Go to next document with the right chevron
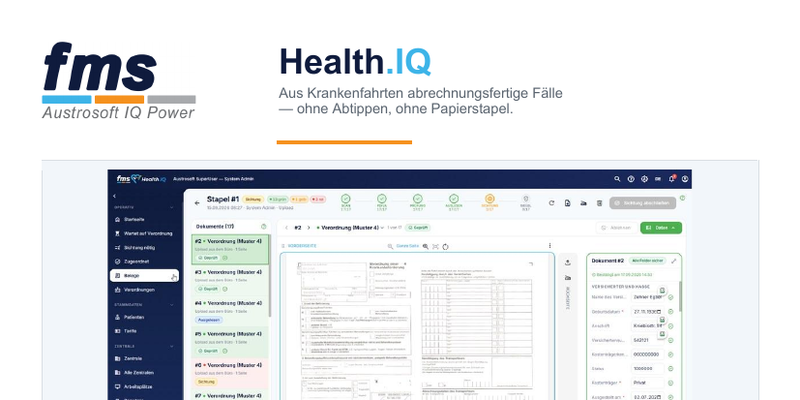 (309, 228)
